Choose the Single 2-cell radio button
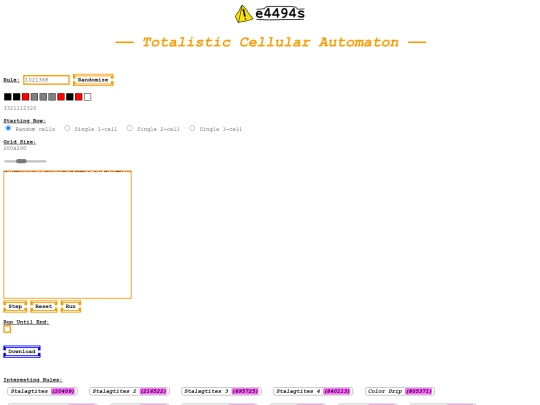 (129, 128)
